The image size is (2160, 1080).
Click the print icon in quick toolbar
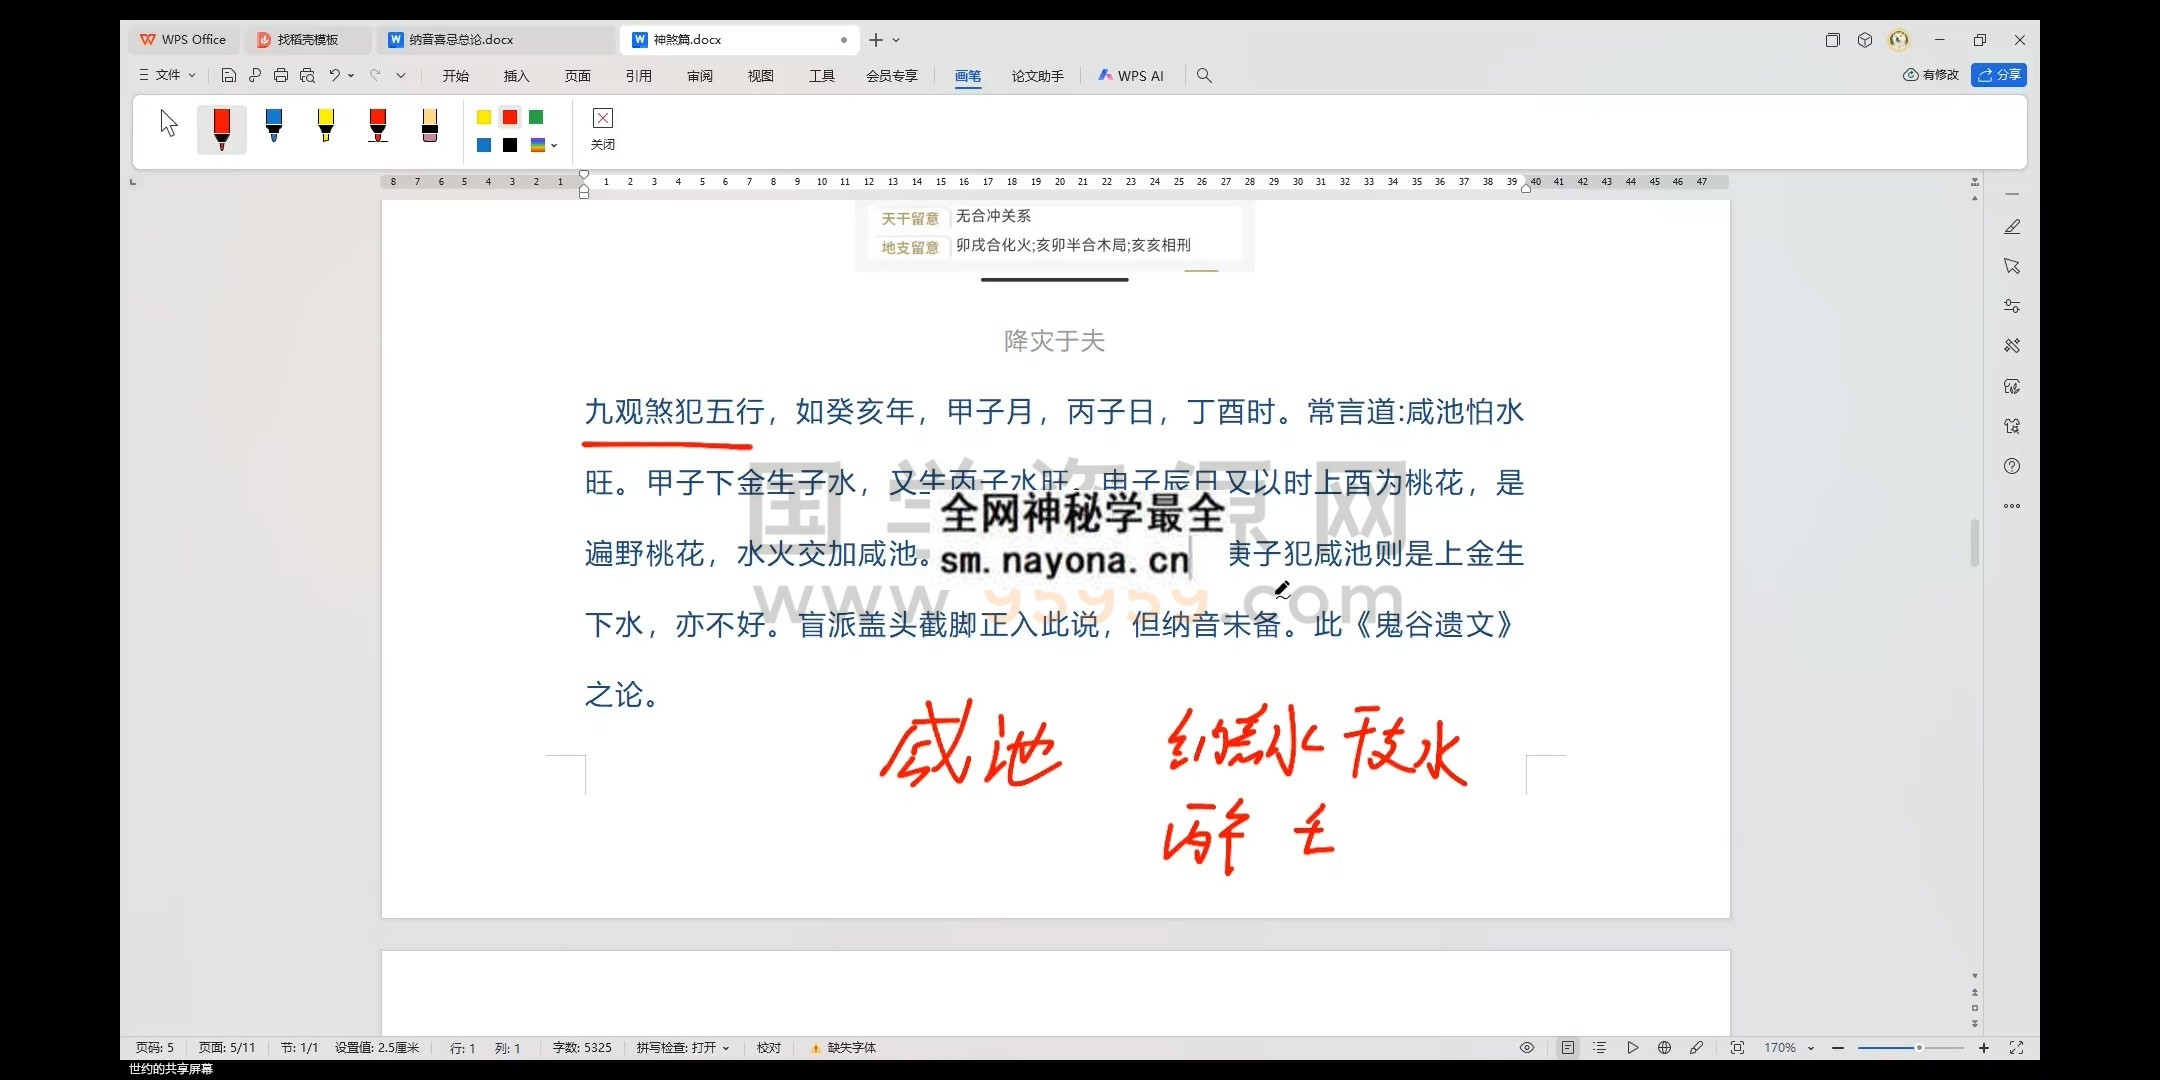tap(281, 75)
